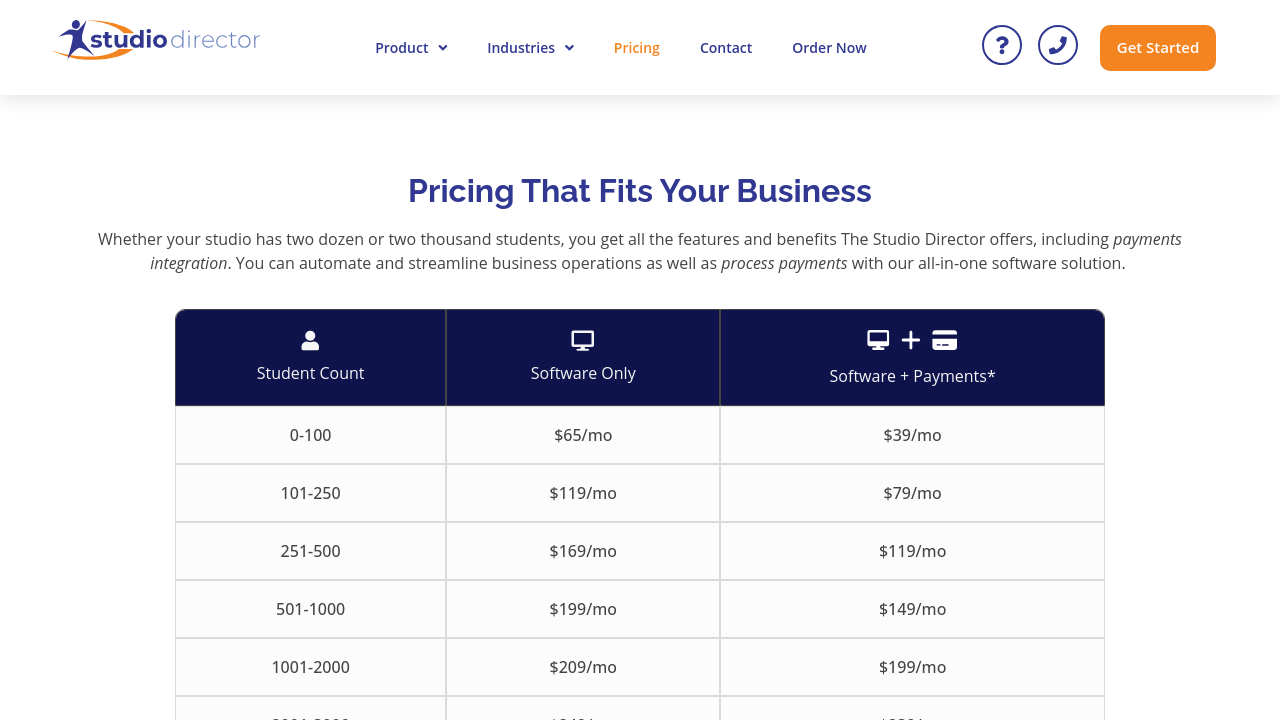Click the Student Count person icon
Image resolution: width=1280 pixels, height=720 pixels.
[310, 341]
